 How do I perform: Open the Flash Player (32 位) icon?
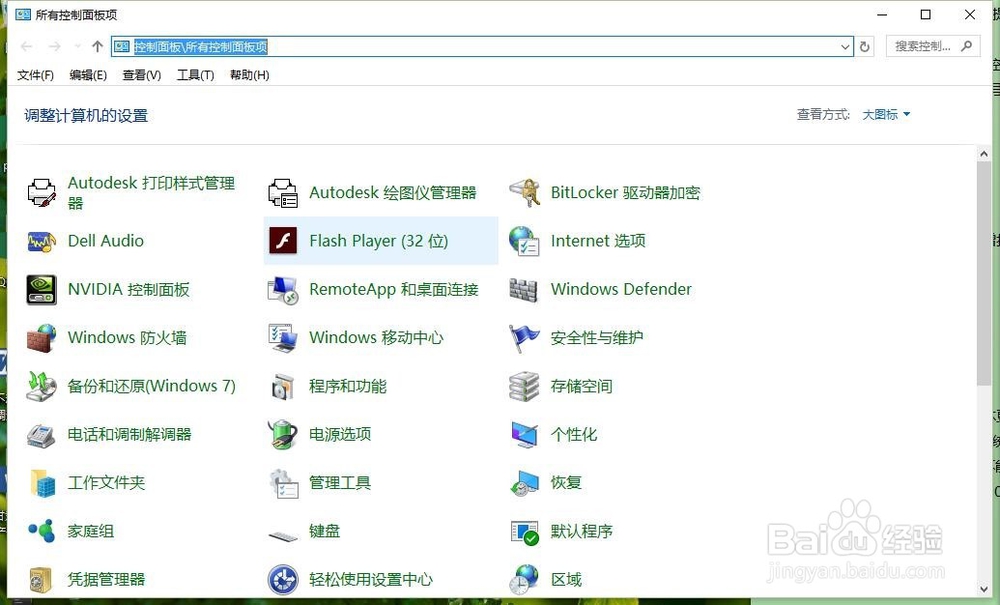283,241
